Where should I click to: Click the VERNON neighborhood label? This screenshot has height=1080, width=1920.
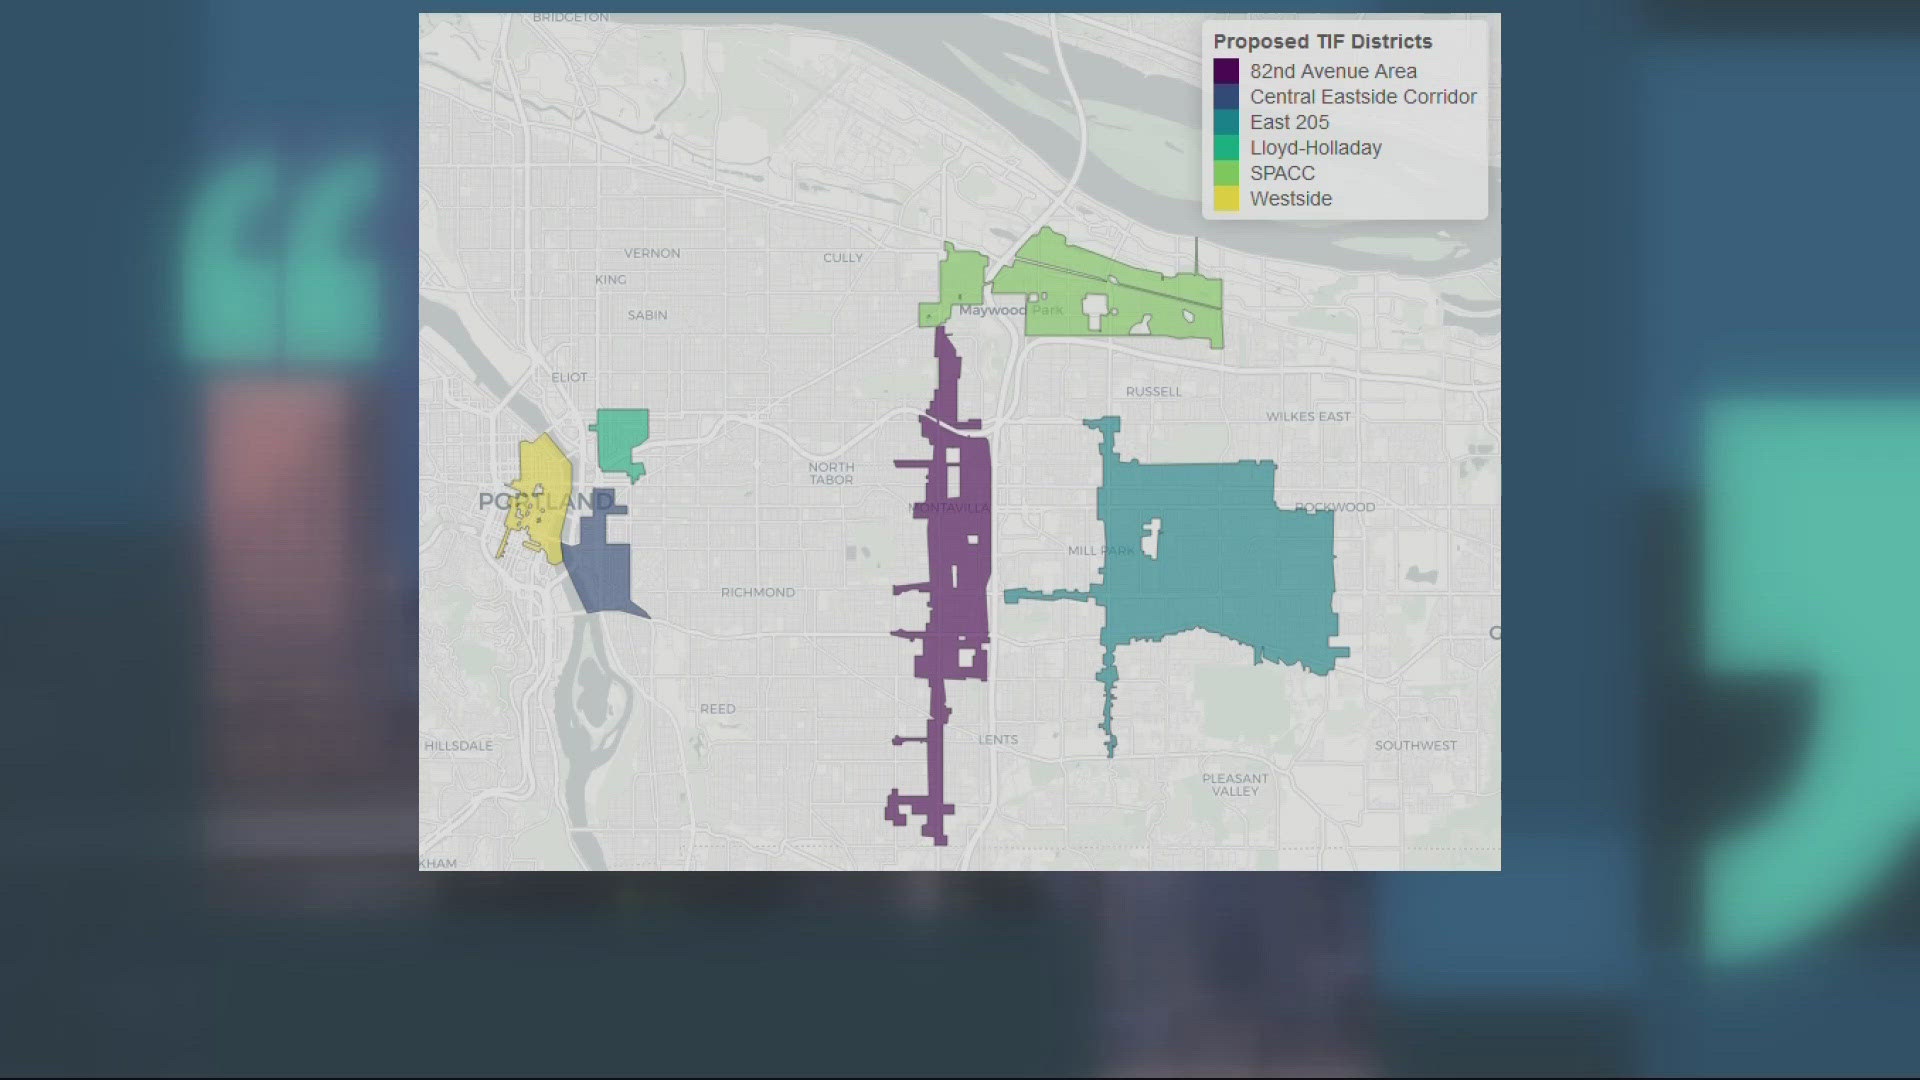point(652,254)
